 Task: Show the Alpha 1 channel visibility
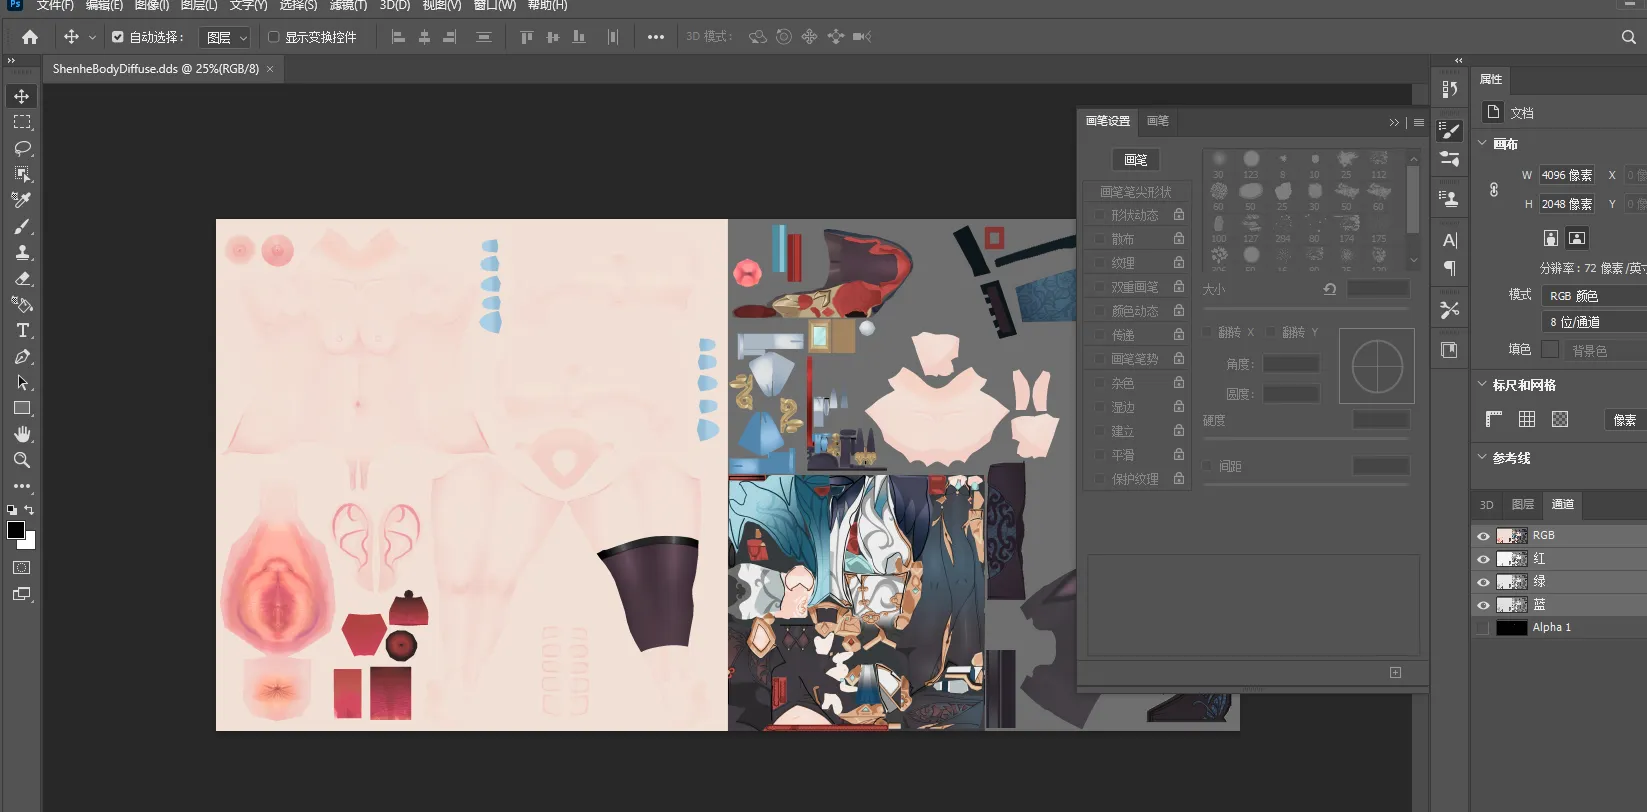click(1483, 628)
